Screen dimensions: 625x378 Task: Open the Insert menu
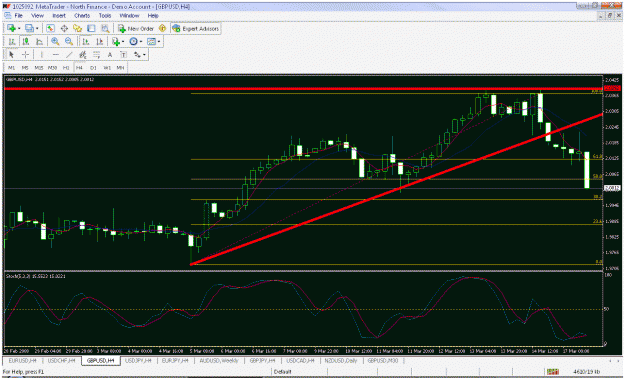pos(59,16)
